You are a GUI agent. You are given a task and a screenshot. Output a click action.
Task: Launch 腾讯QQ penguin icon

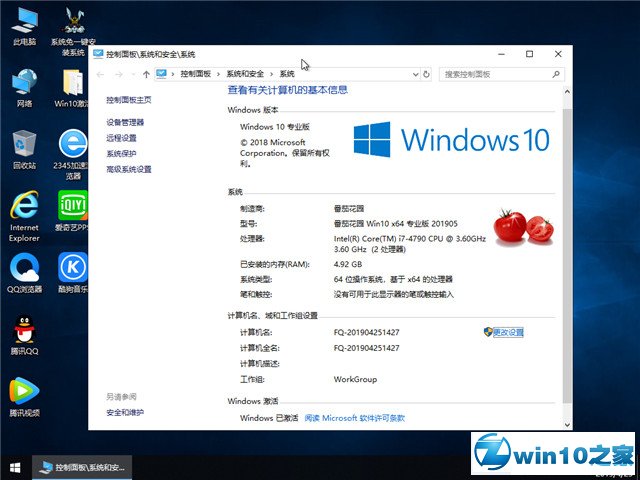click(x=24, y=335)
